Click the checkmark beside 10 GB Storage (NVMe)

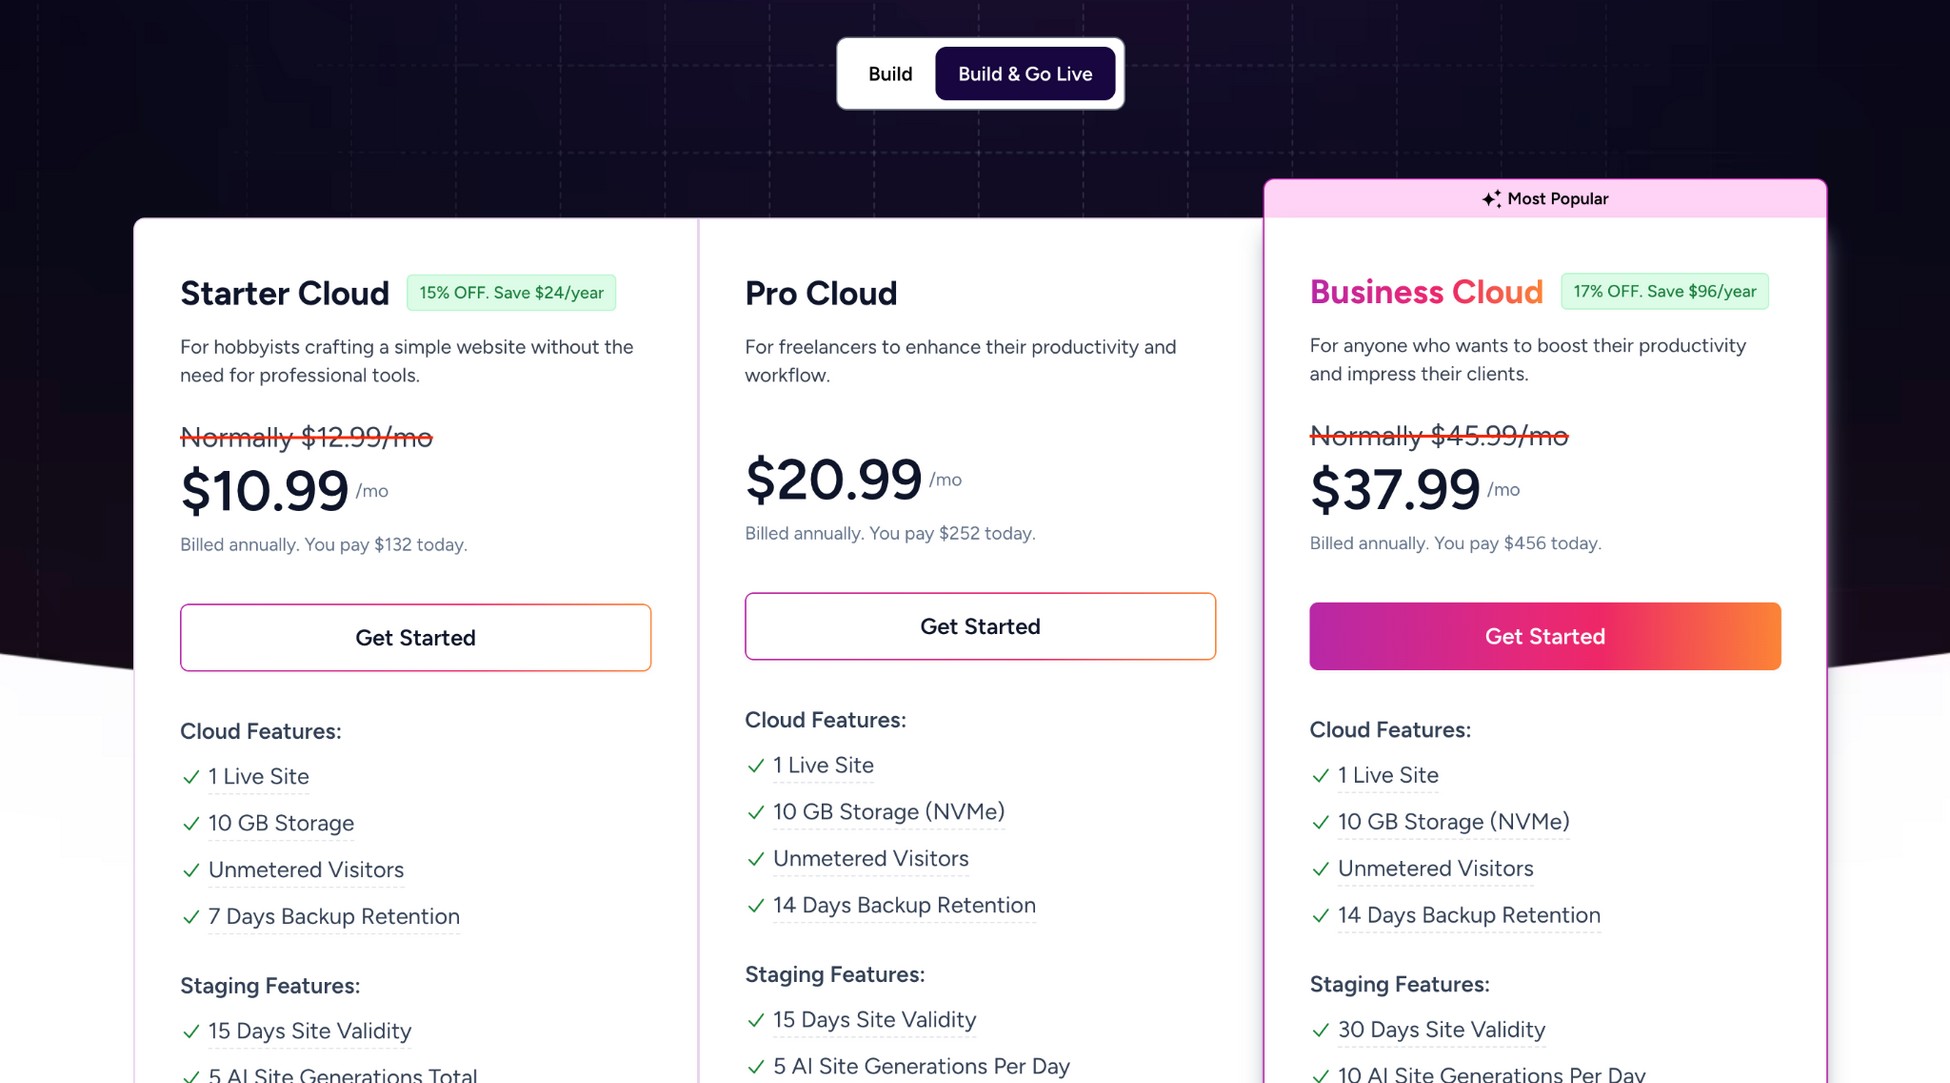[x=754, y=812]
